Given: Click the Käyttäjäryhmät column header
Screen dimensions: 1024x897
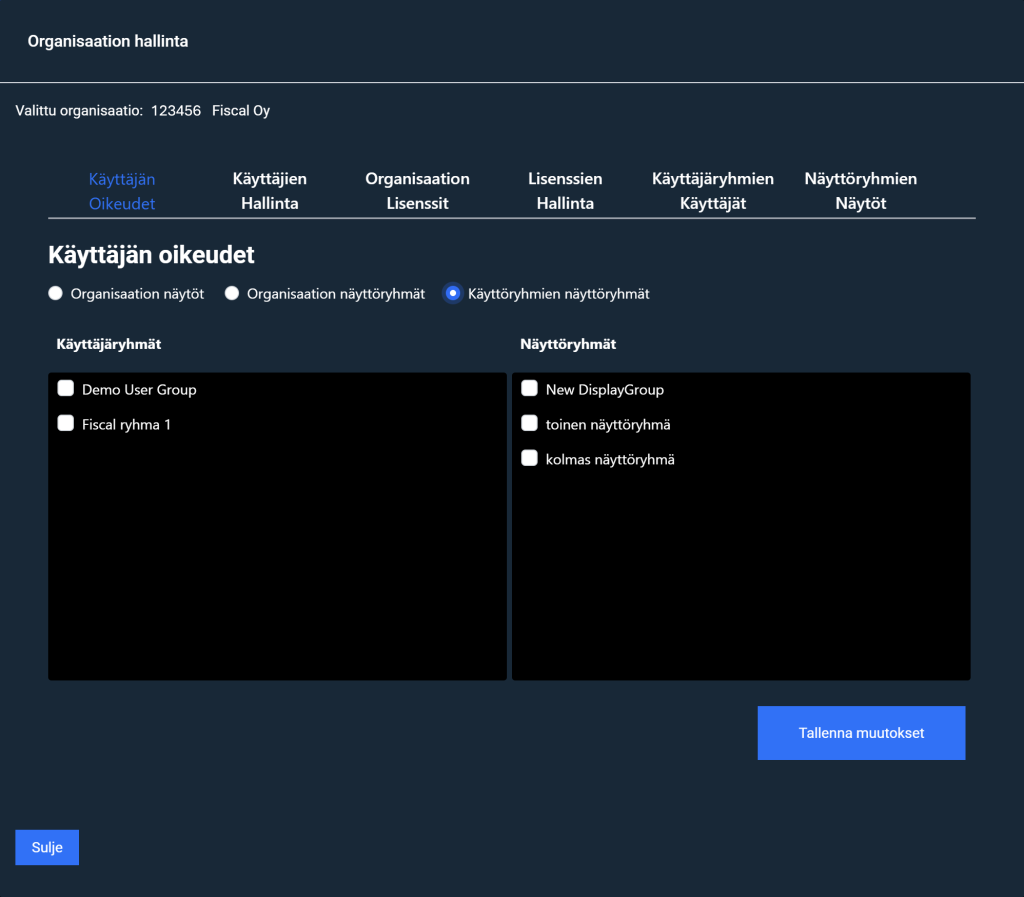Looking at the screenshot, I should [109, 344].
